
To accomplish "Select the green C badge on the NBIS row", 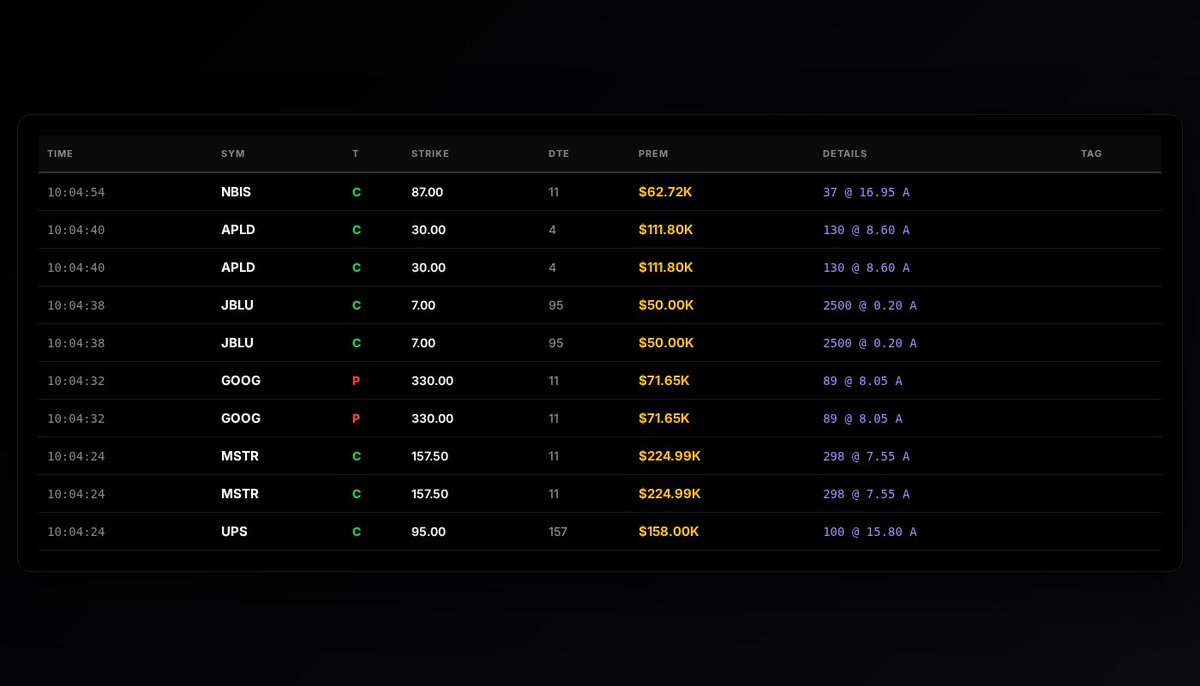I will 356,192.
